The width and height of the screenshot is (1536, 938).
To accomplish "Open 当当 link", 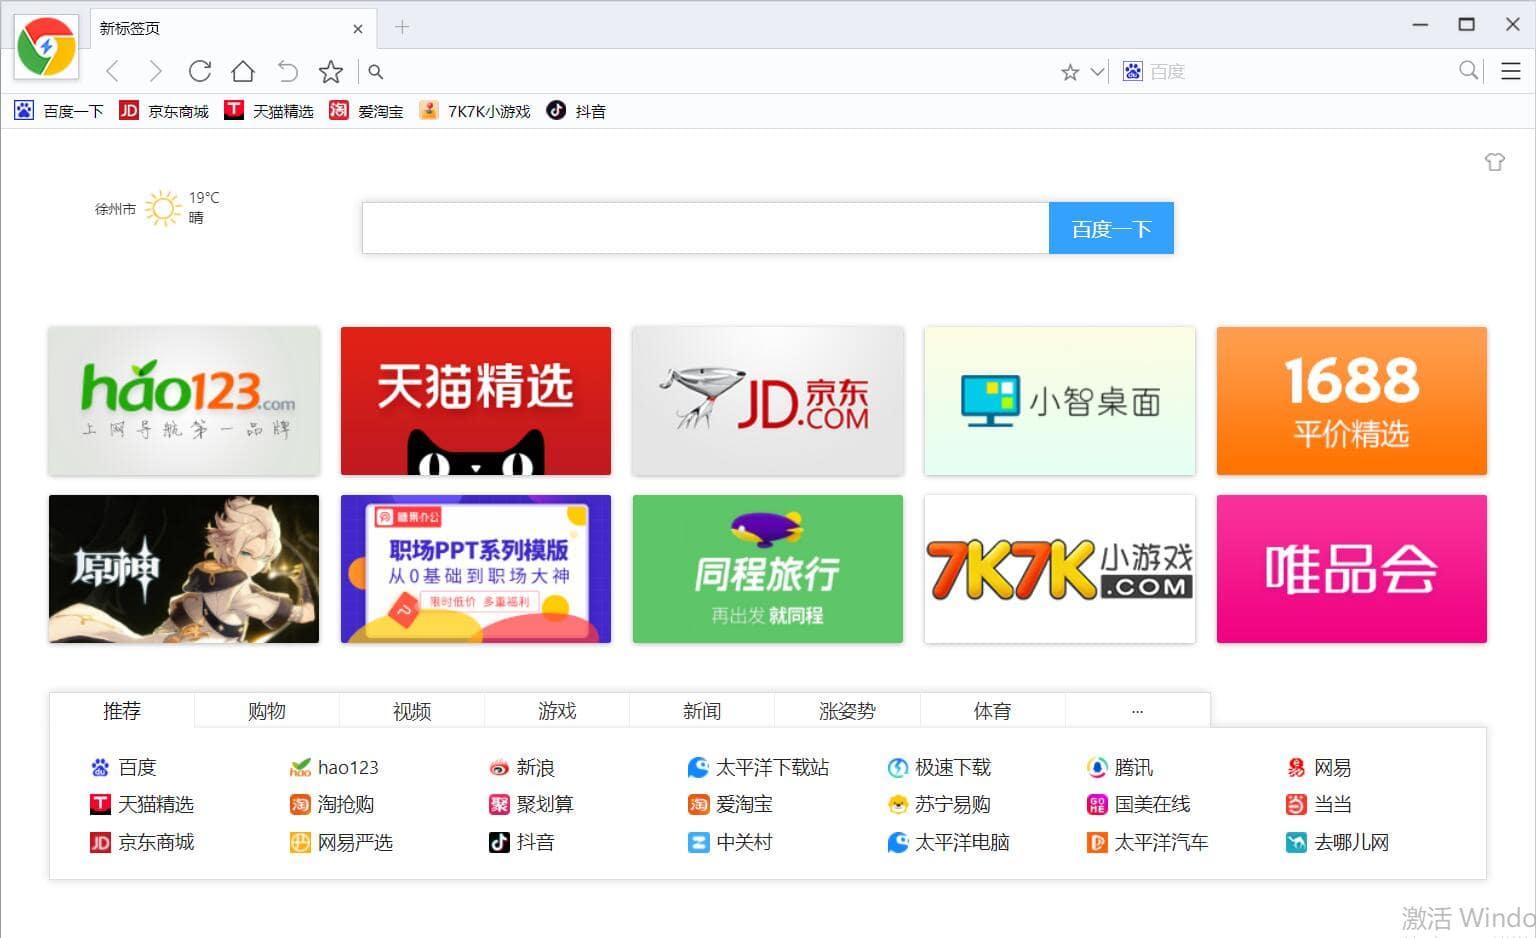I will click(x=1319, y=804).
